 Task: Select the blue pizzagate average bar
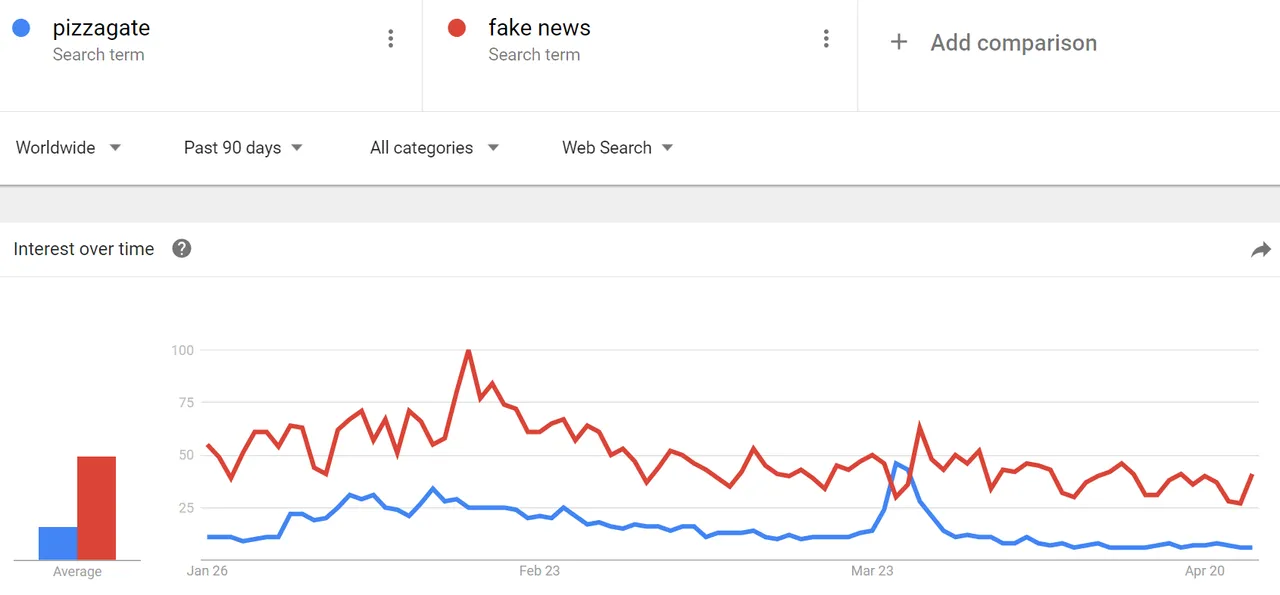[58, 543]
